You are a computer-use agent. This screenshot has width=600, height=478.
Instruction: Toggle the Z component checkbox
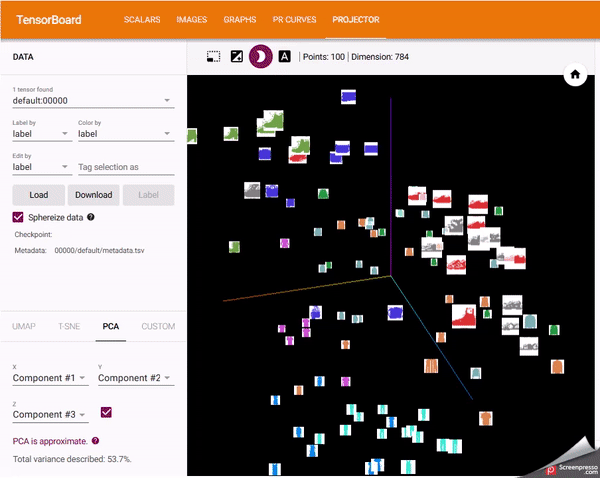pos(106,412)
